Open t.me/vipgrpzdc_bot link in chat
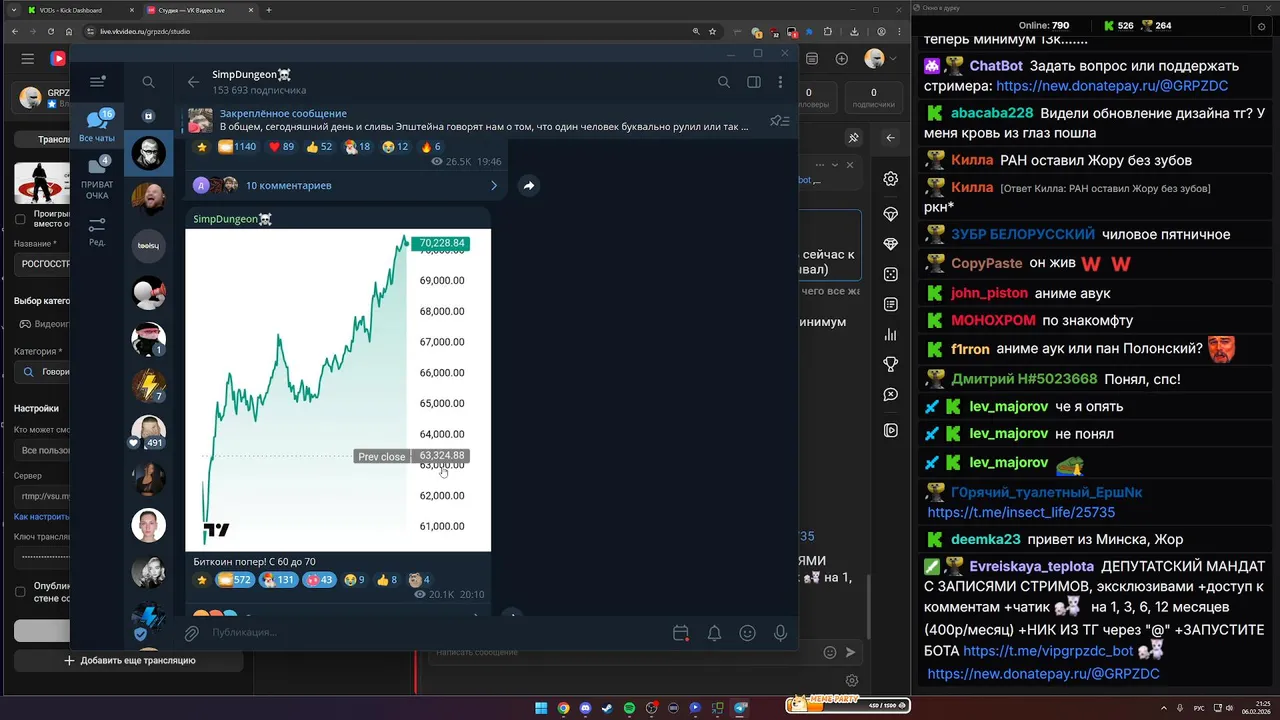Viewport: 1280px width, 720px height. [1048, 651]
